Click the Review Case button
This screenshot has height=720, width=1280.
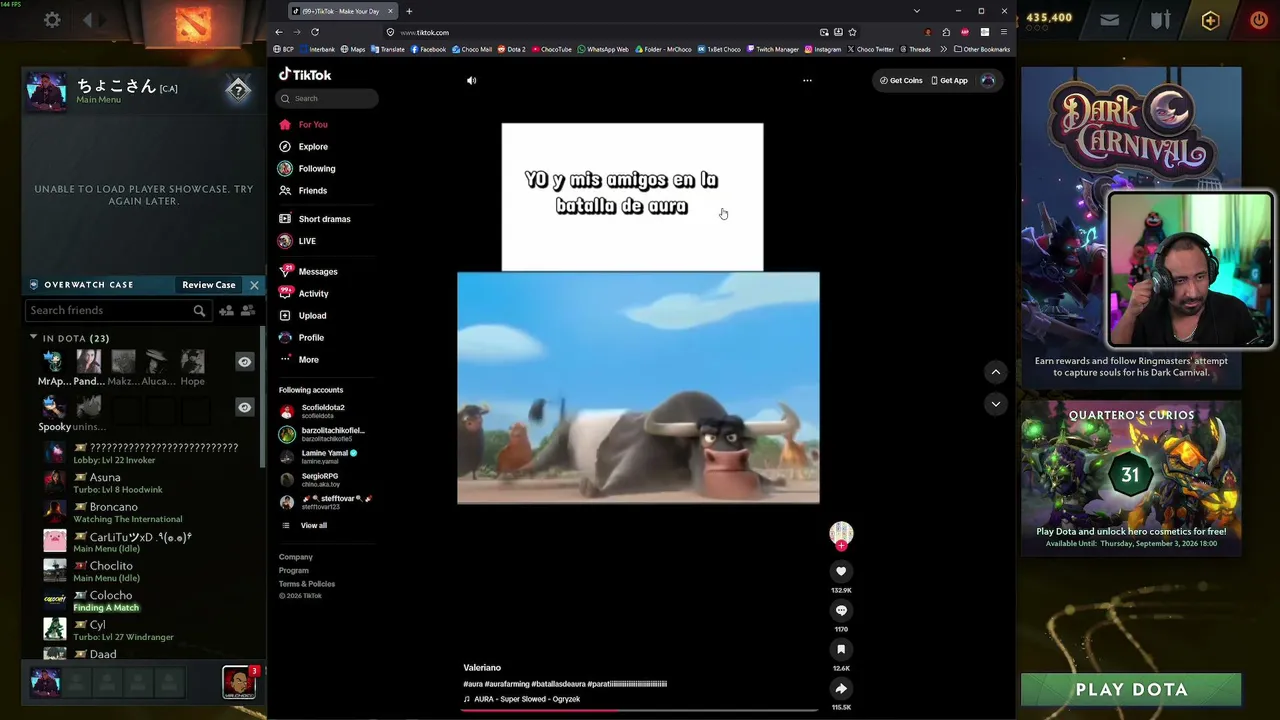(209, 285)
